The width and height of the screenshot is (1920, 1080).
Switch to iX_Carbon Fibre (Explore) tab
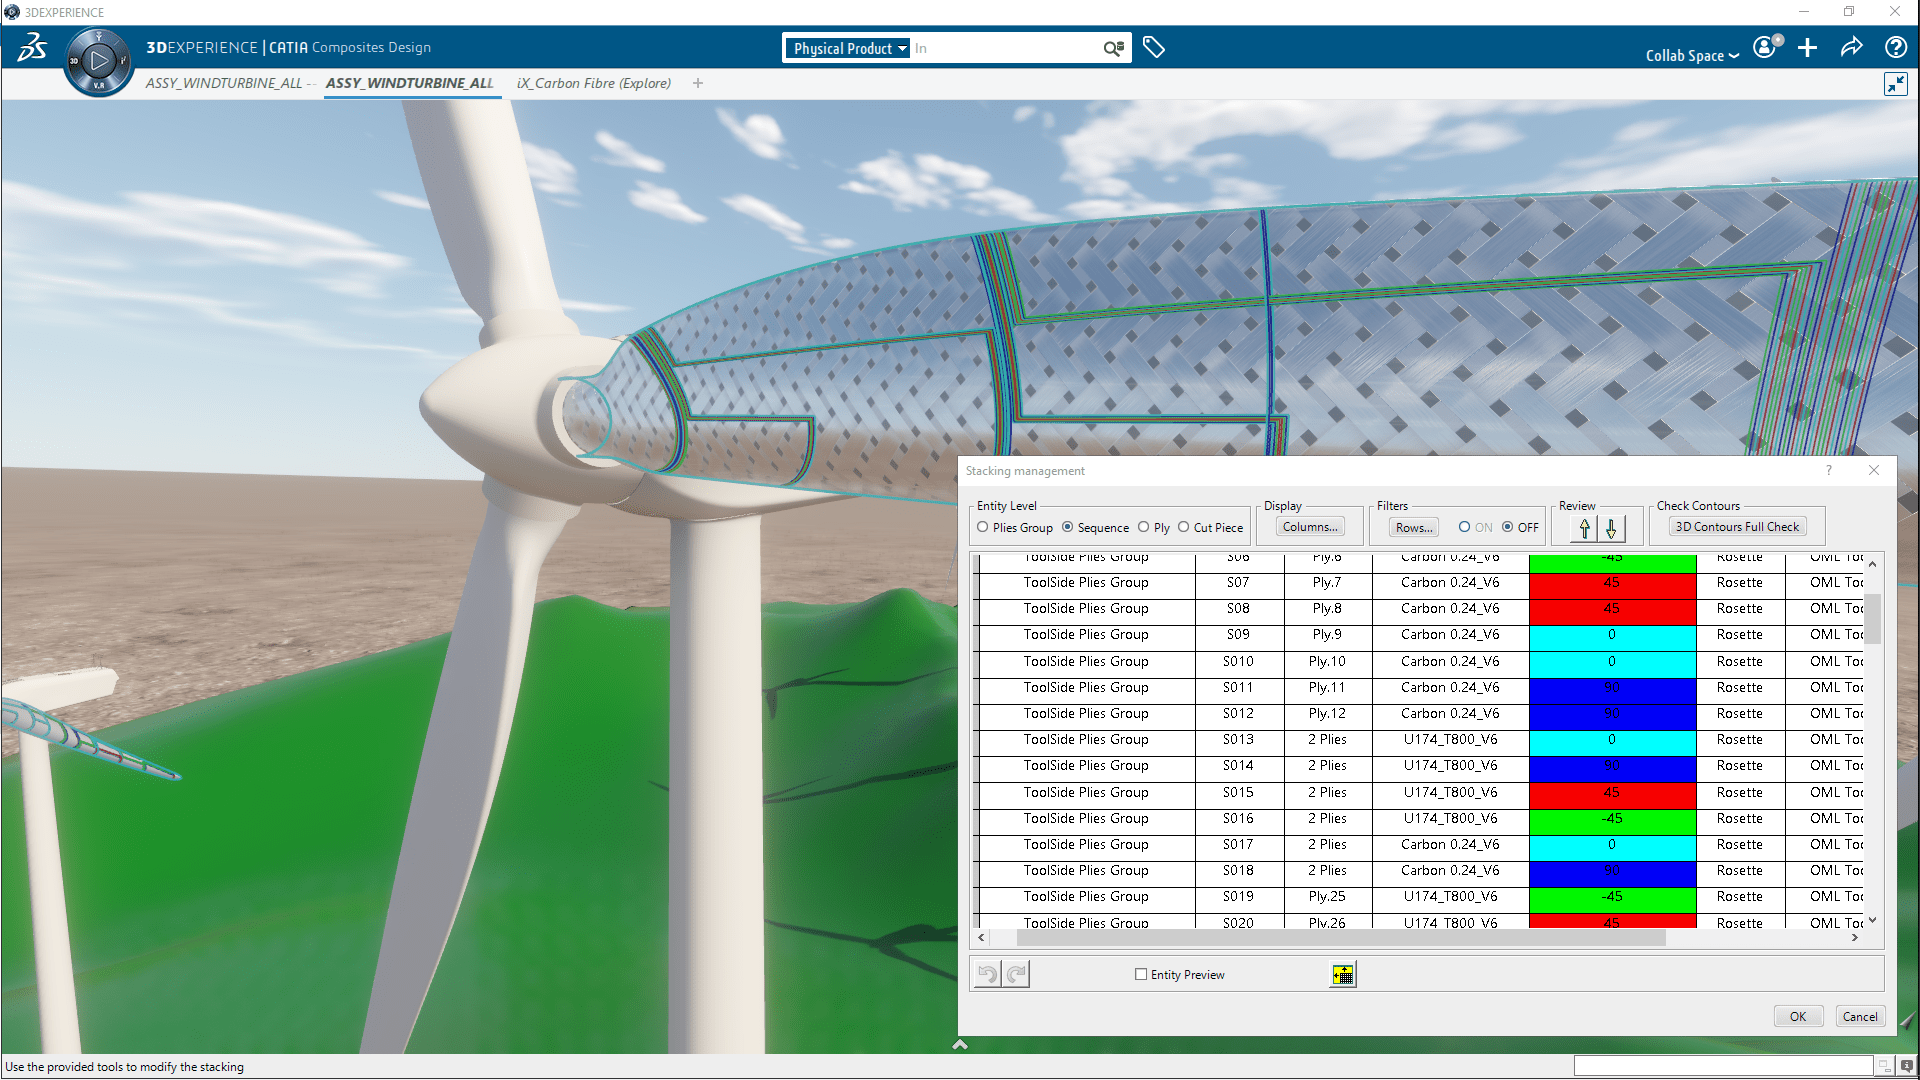[x=594, y=83]
